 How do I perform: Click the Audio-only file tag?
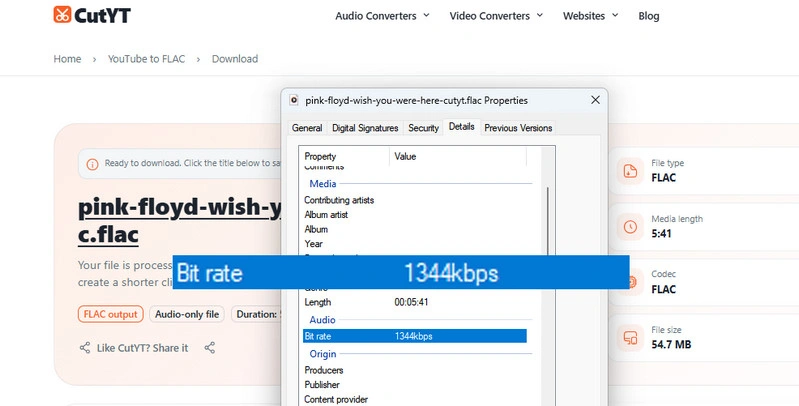click(187, 314)
